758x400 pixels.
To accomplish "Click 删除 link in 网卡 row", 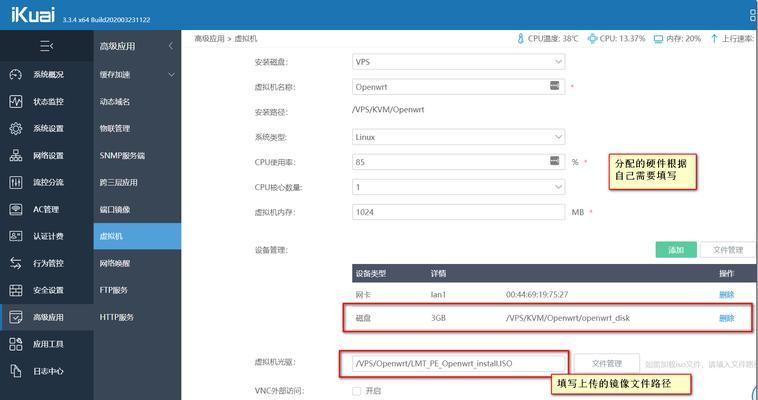I will point(727,295).
